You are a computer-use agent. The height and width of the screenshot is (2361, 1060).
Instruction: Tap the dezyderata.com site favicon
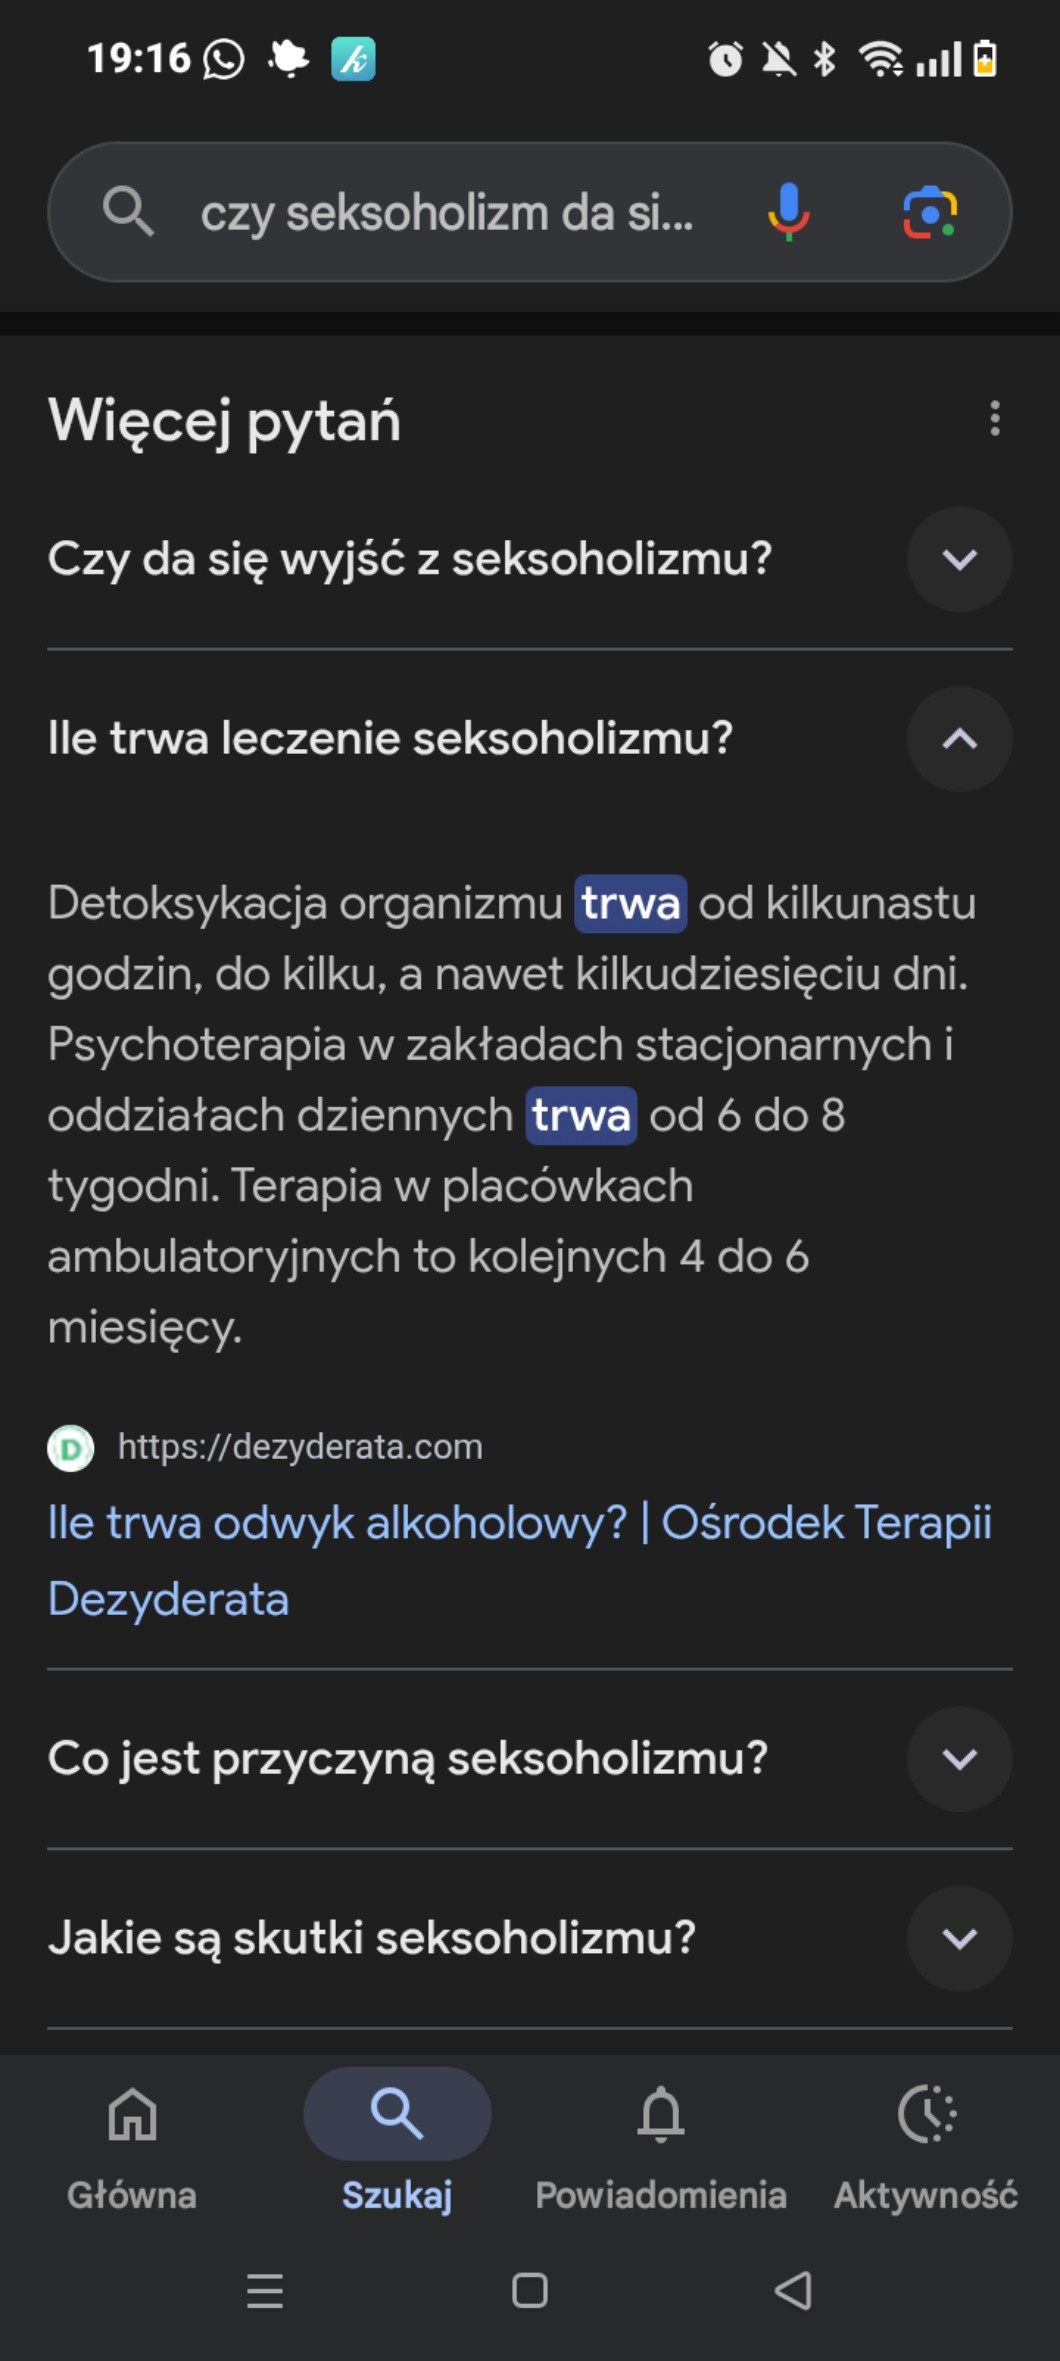[71, 1448]
